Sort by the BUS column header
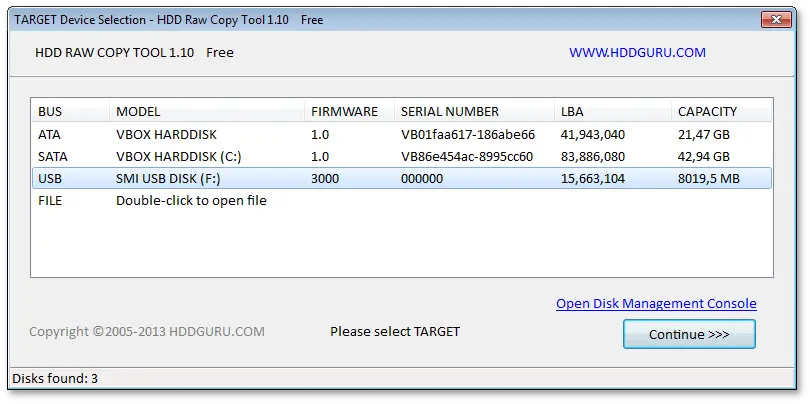Screen dimensions: 810x404 [x=50, y=111]
